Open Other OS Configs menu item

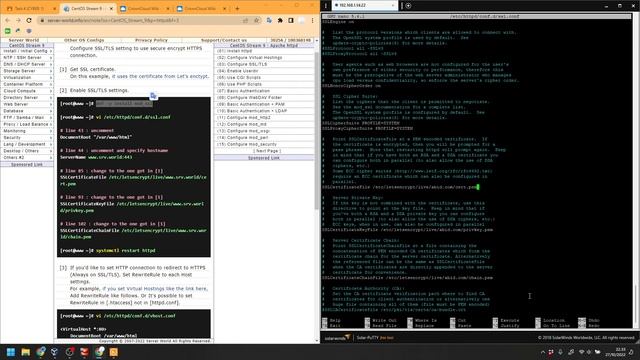click(84, 40)
